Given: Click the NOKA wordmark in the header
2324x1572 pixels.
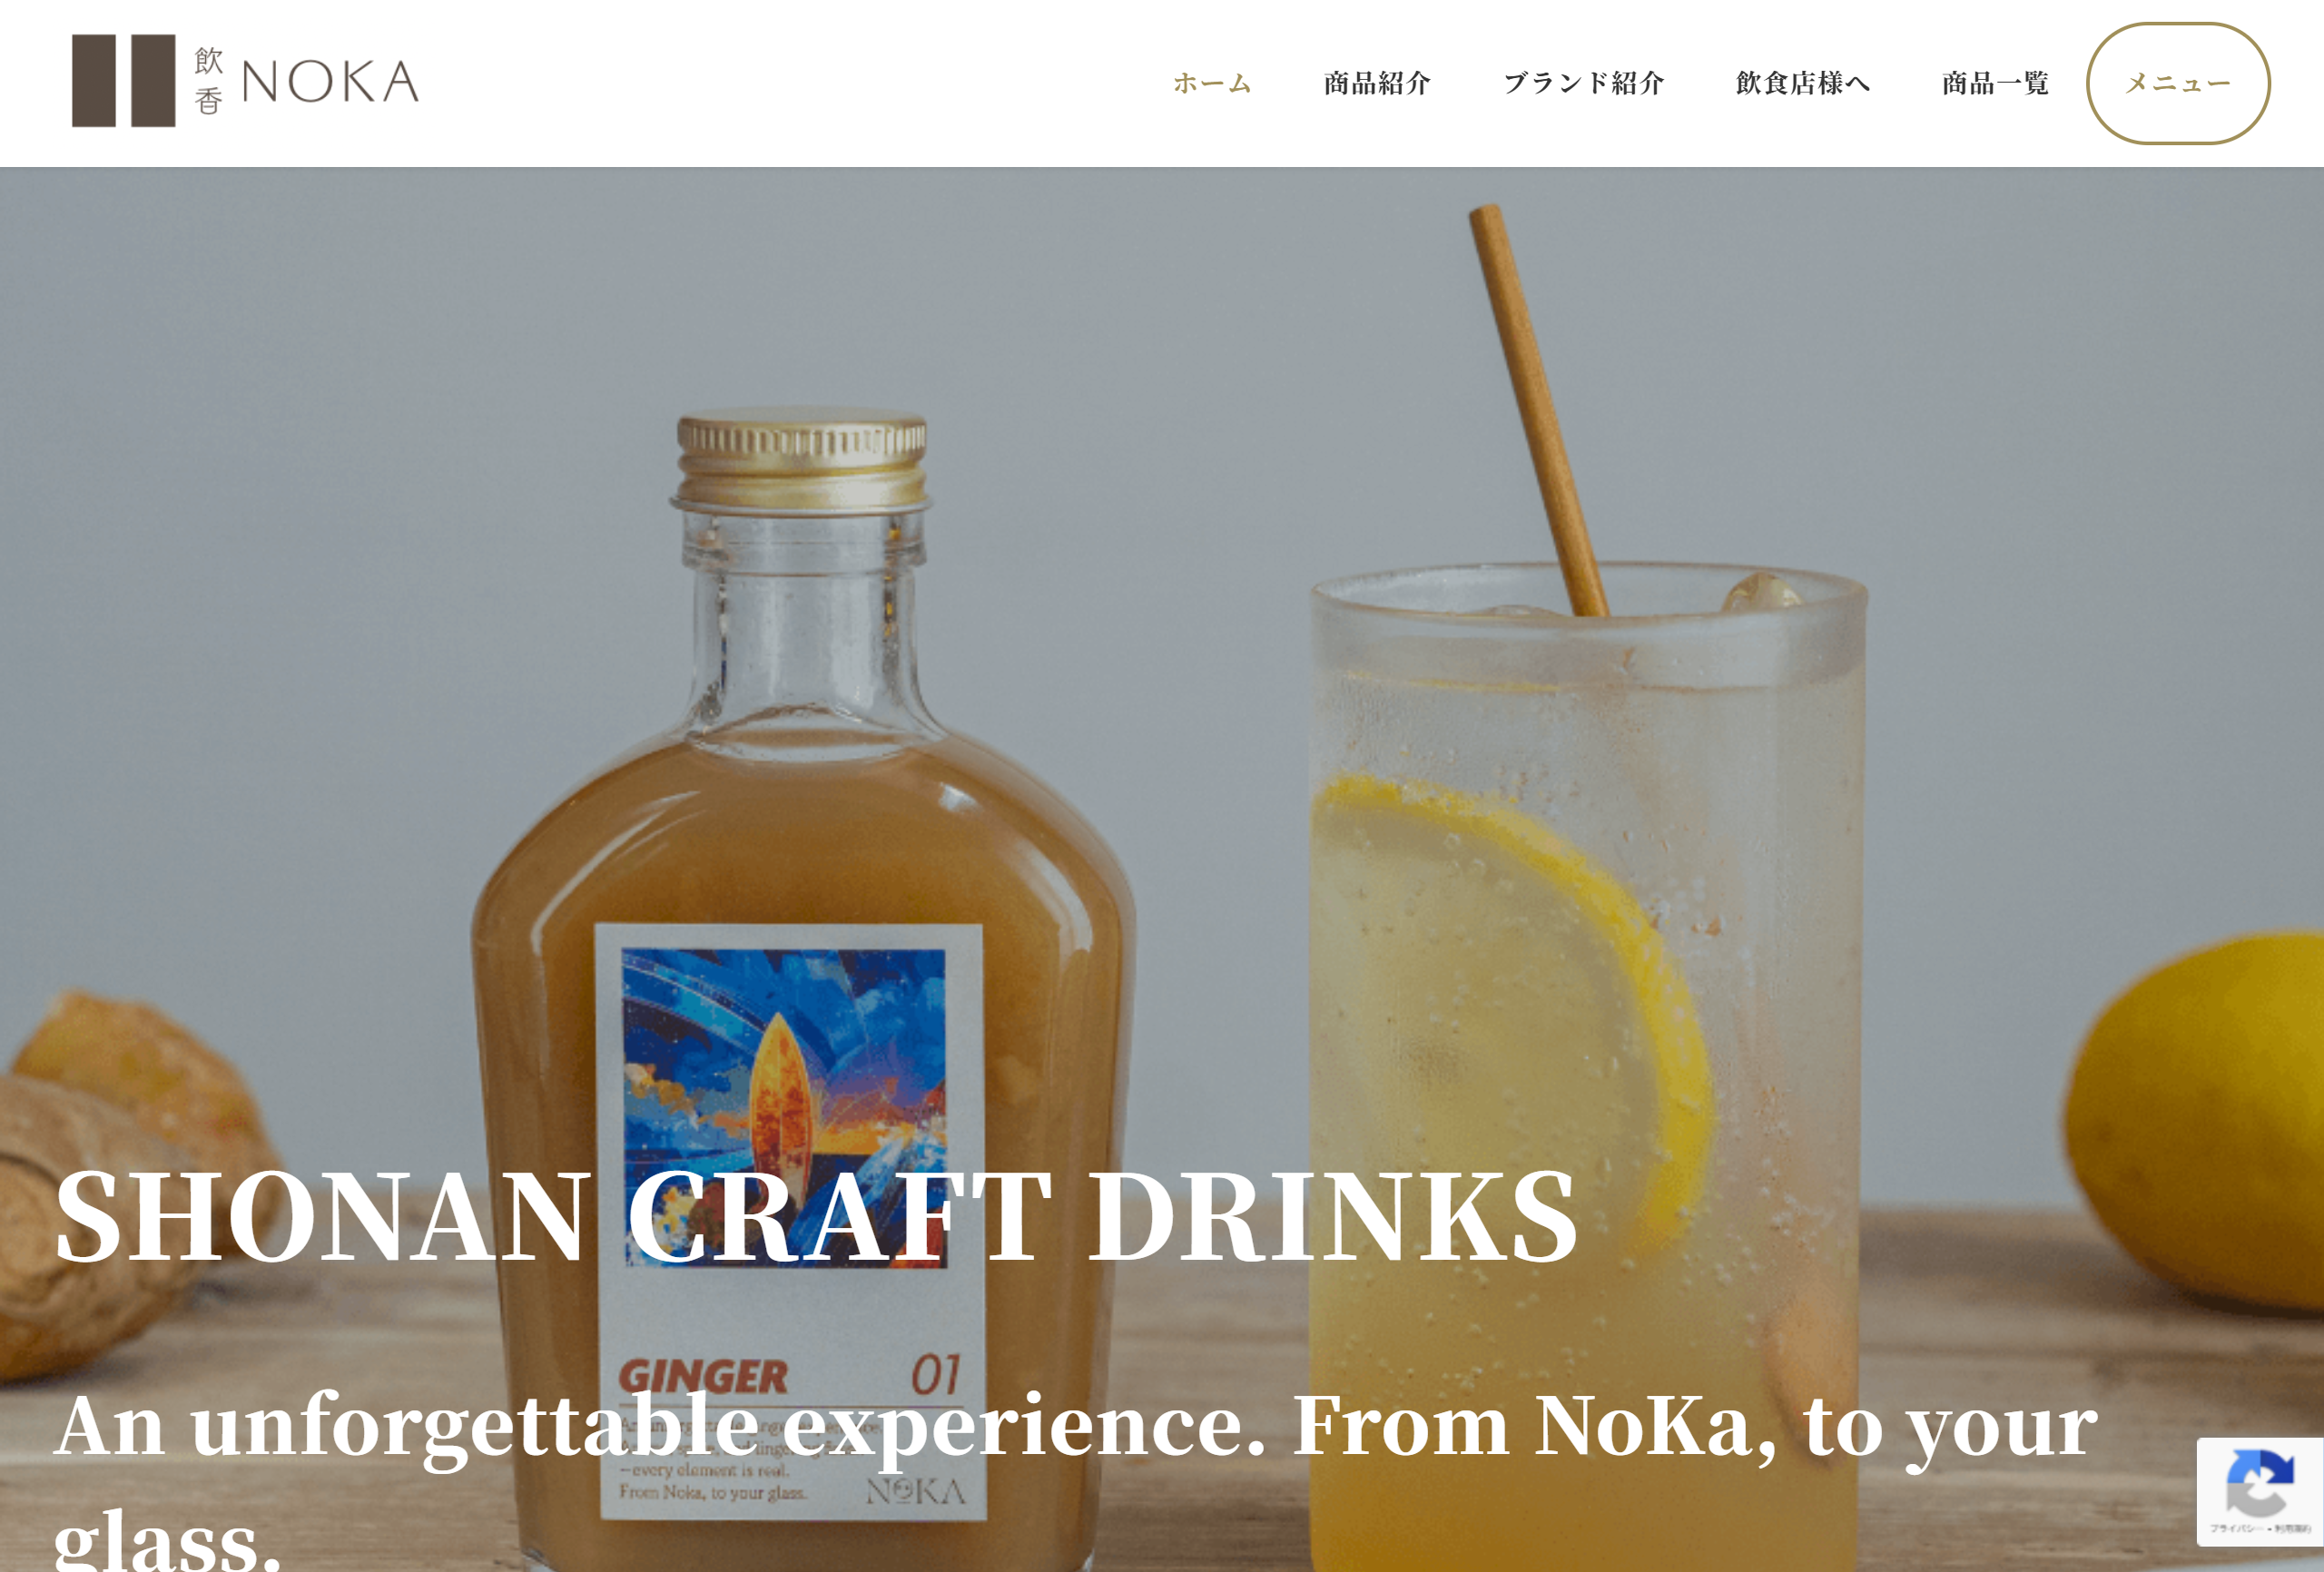Looking at the screenshot, I should [330, 81].
